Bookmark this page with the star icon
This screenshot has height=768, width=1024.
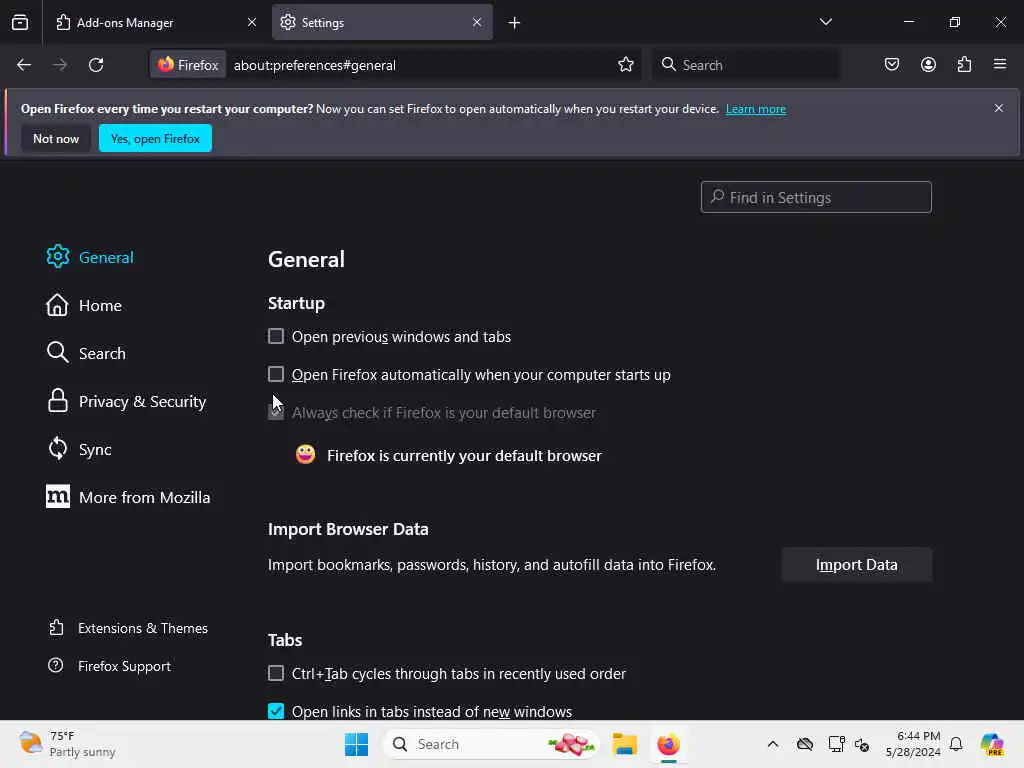pos(626,65)
